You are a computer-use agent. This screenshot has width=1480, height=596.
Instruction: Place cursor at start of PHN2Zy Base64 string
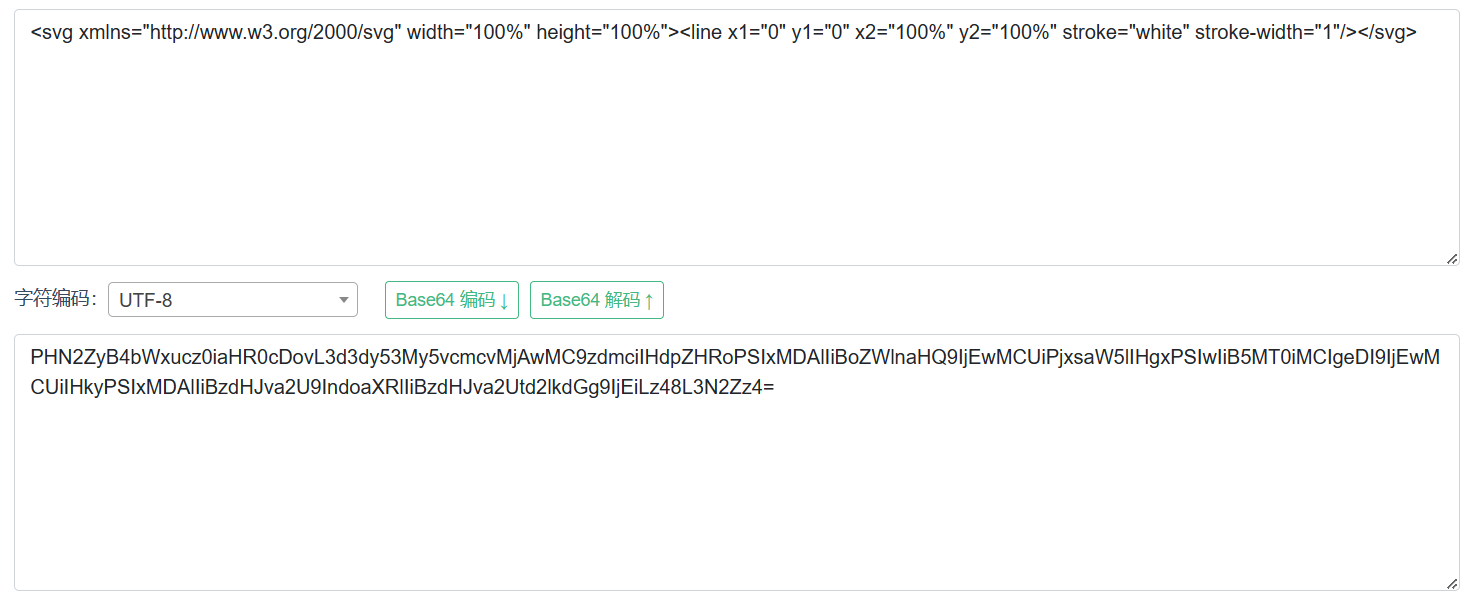[32, 358]
